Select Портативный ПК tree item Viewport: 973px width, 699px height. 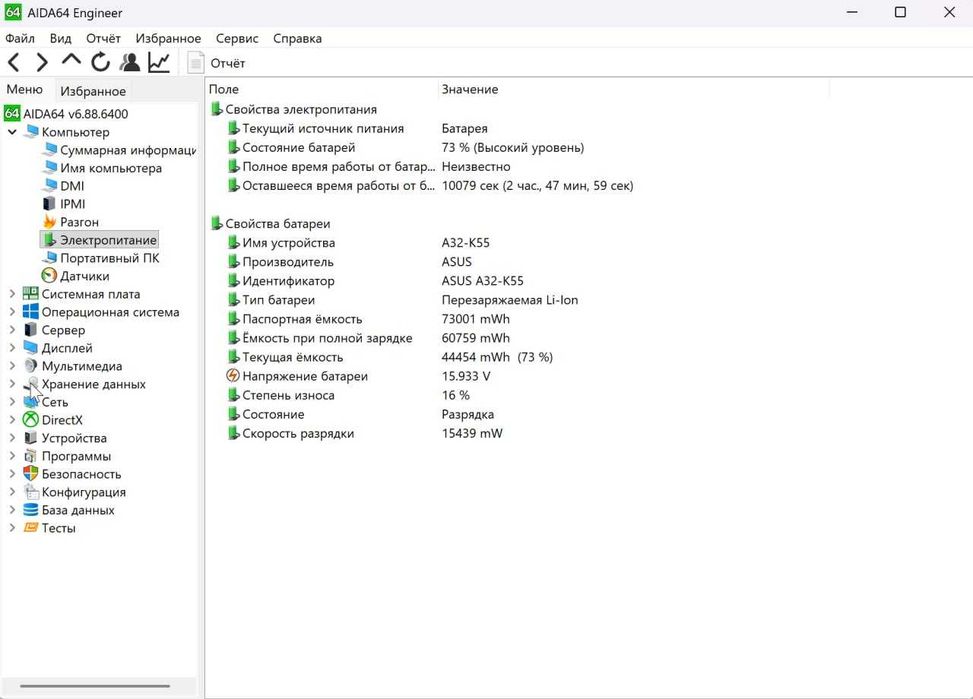point(110,258)
